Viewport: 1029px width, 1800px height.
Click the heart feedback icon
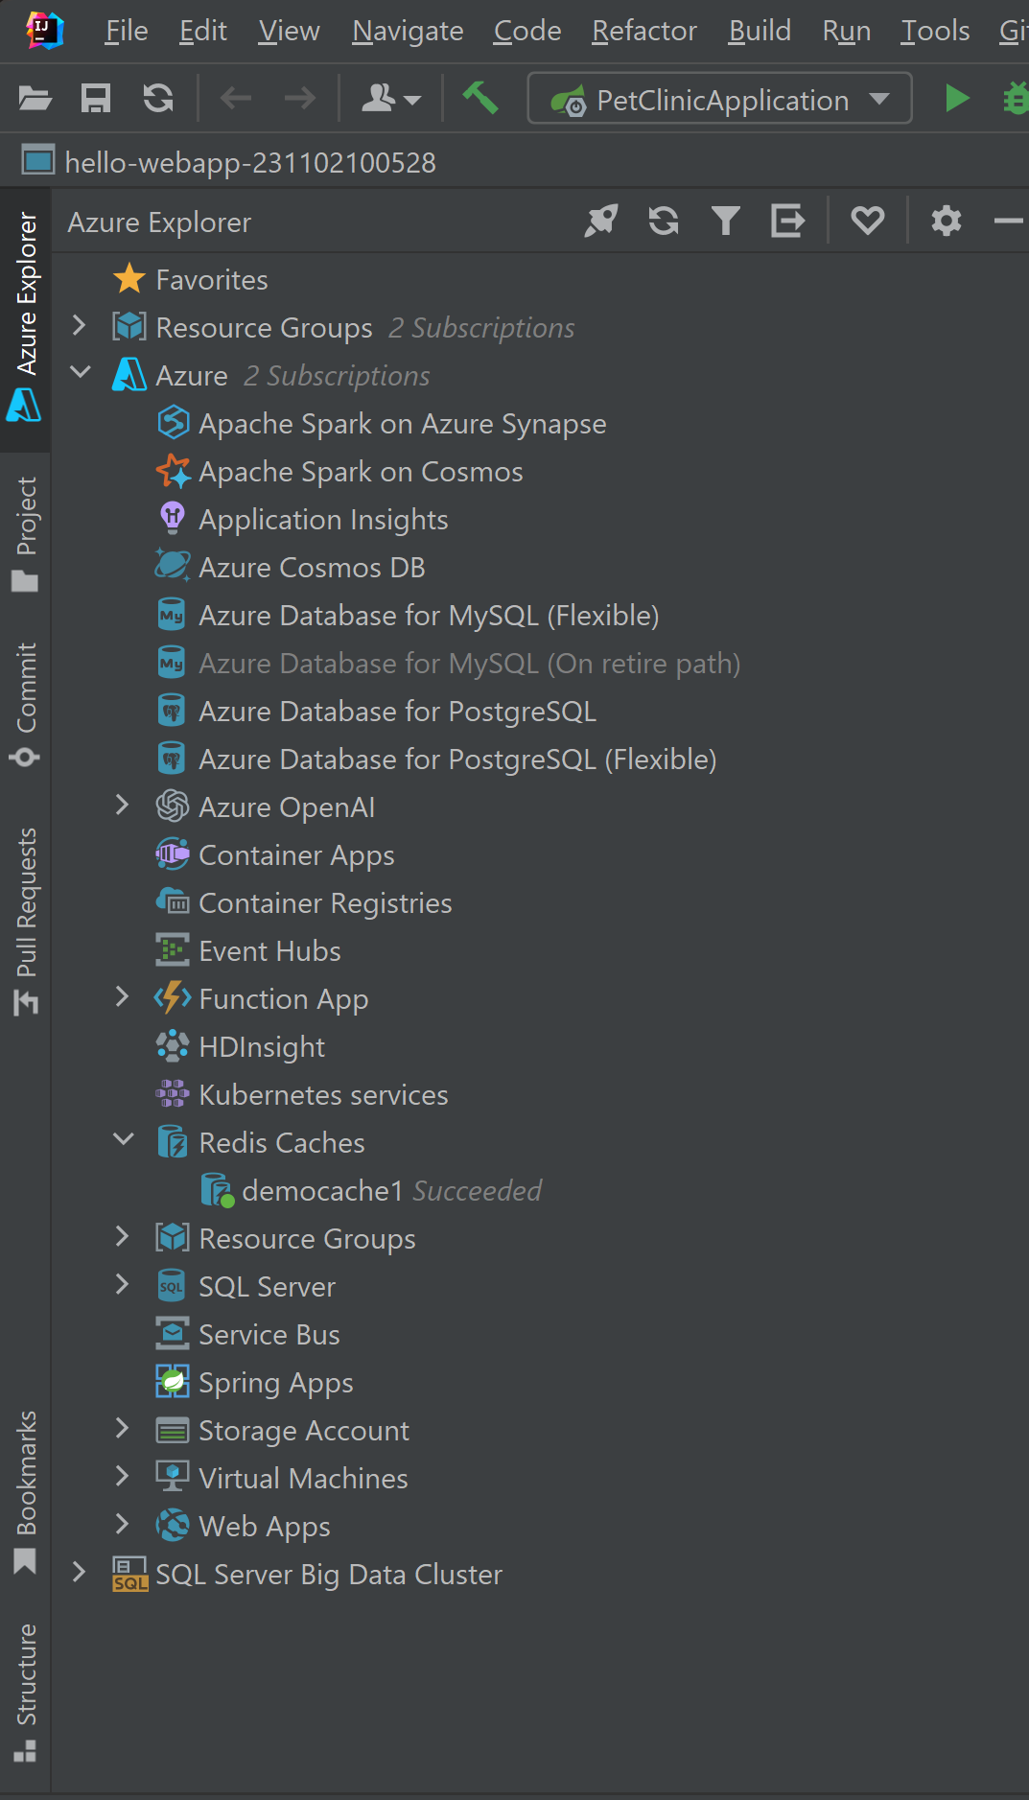pyautogui.click(x=867, y=221)
